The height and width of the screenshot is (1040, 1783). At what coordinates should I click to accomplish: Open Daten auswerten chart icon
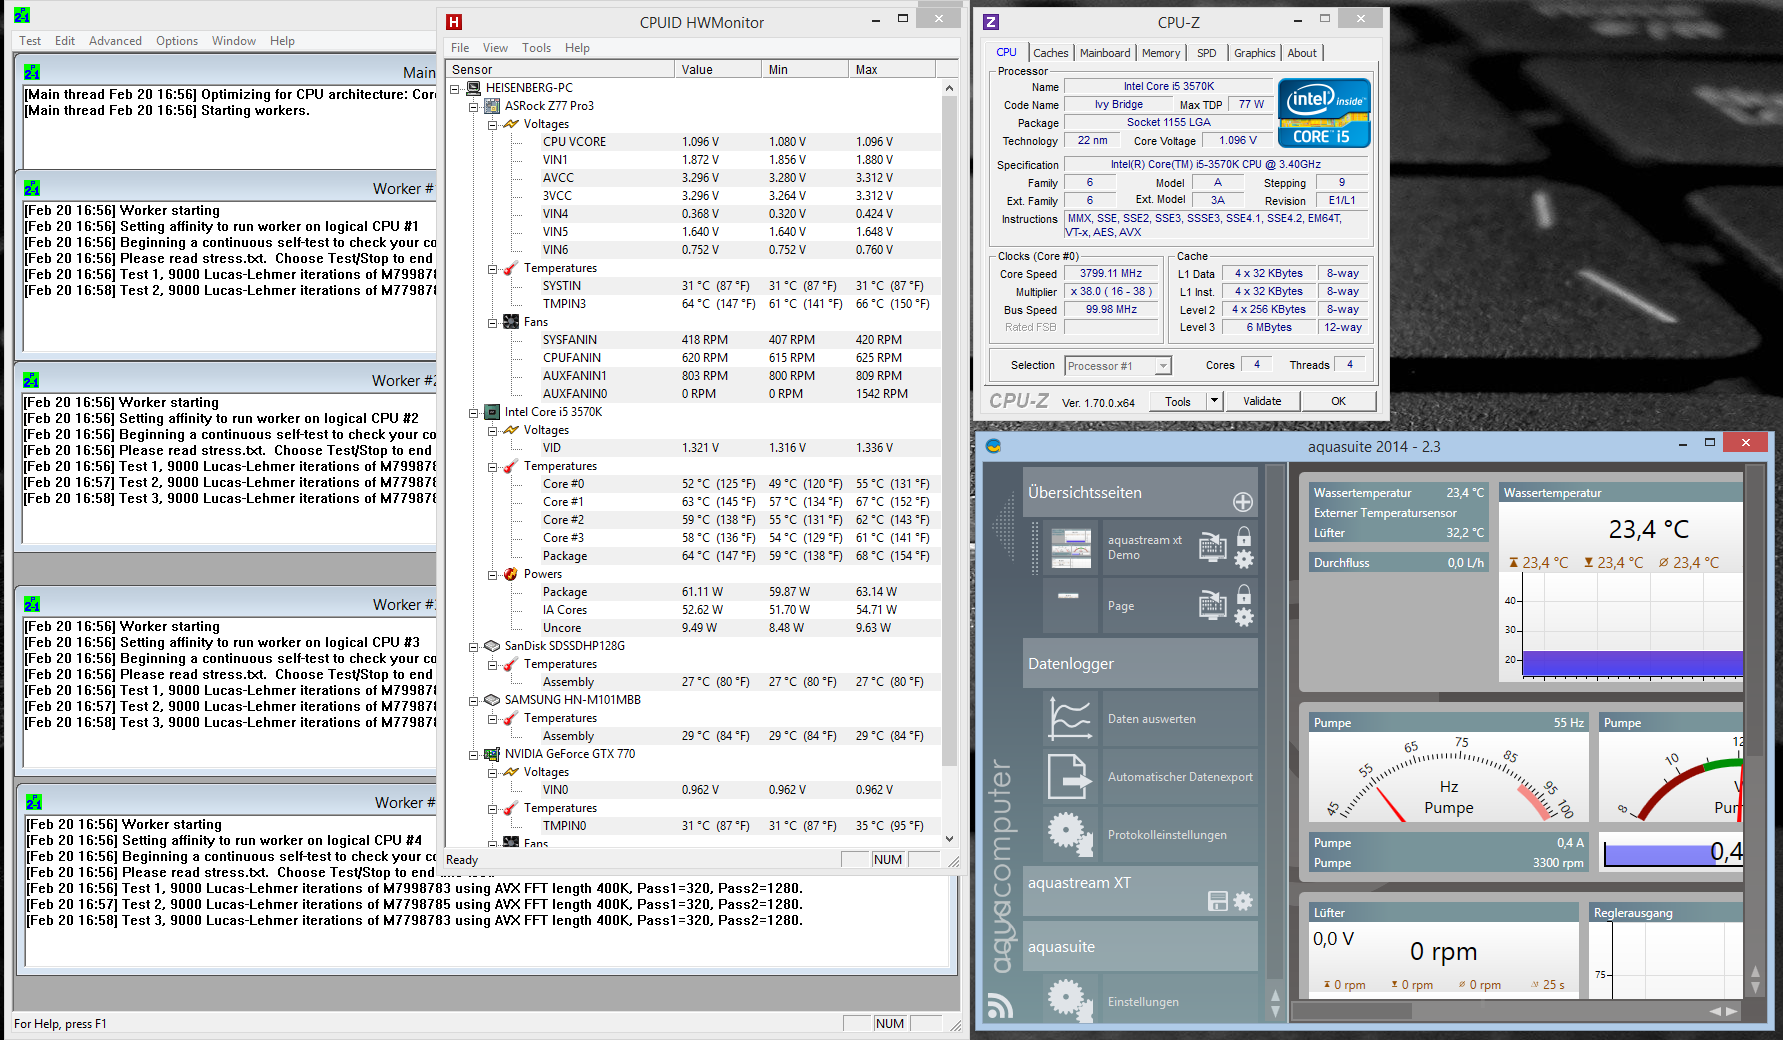point(1070,718)
